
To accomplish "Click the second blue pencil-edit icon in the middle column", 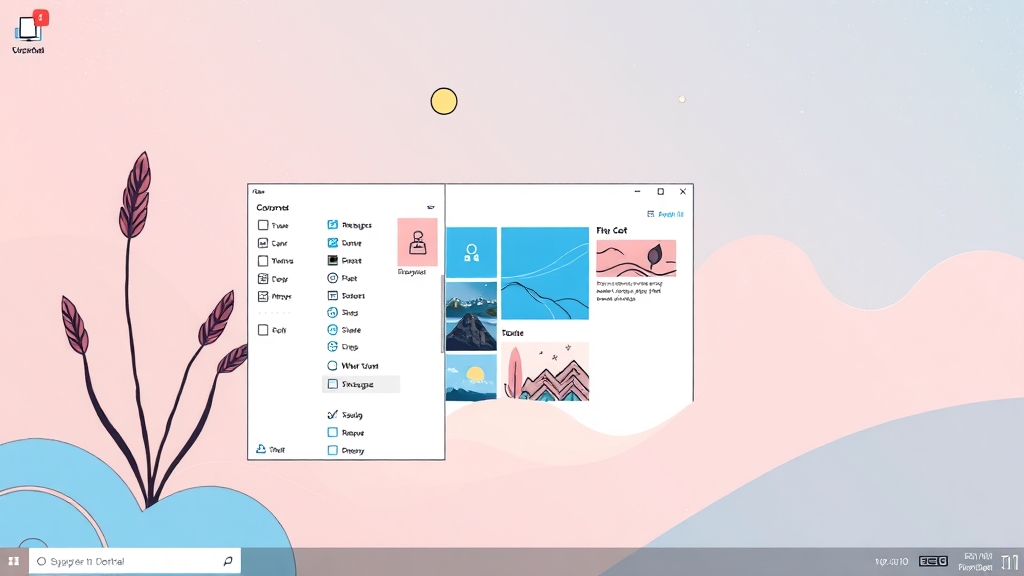I will coord(332,243).
